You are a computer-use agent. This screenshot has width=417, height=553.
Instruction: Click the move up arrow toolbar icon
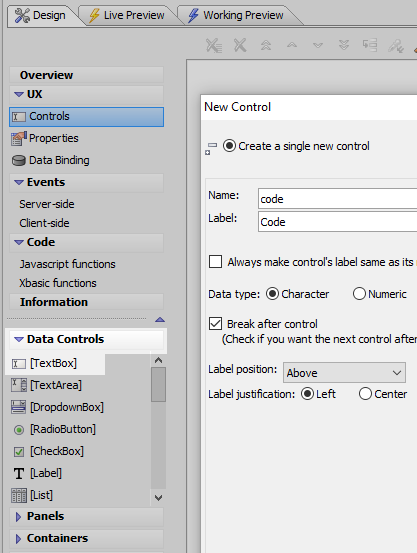tap(292, 45)
